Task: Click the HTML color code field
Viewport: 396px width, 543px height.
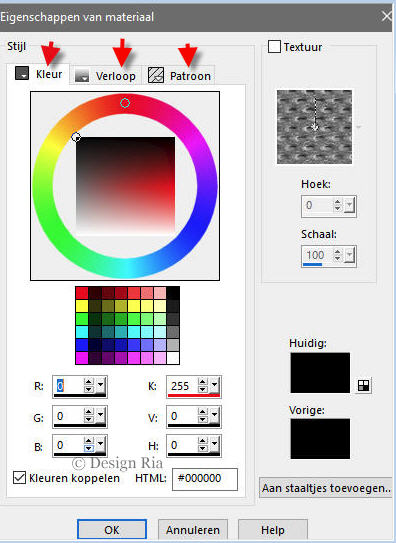Action: (x=205, y=479)
